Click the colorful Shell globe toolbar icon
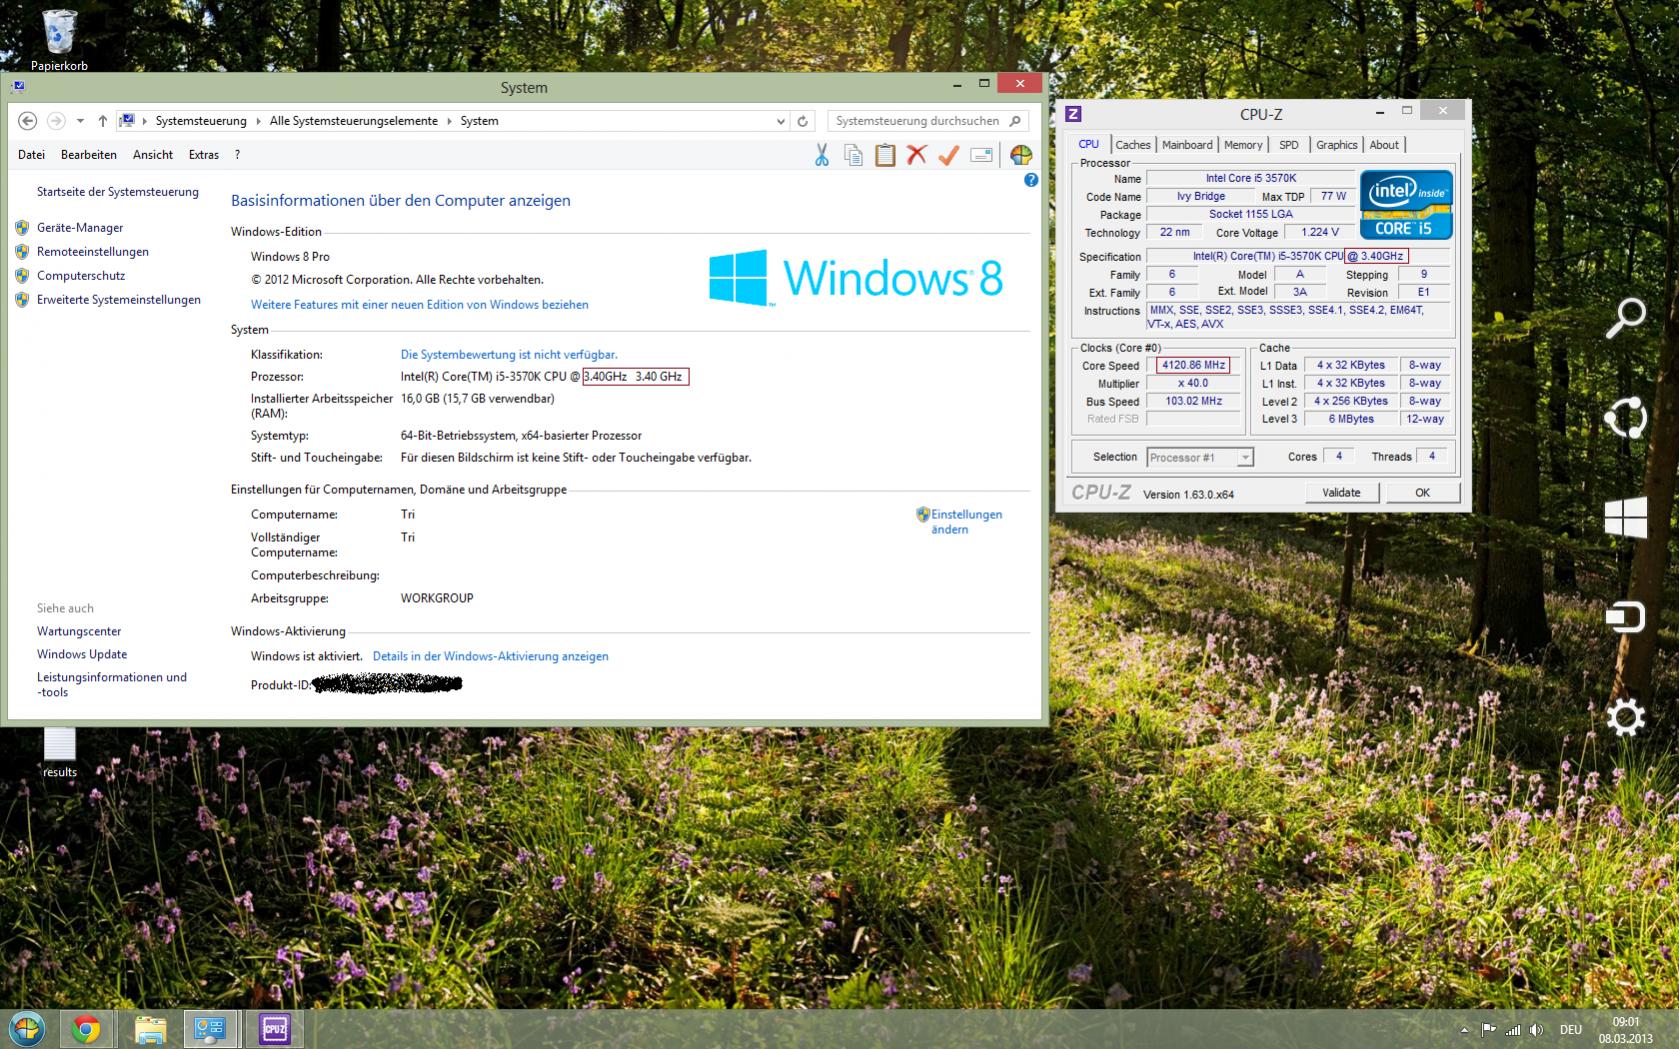This screenshot has width=1679, height=1049. coord(1021,155)
